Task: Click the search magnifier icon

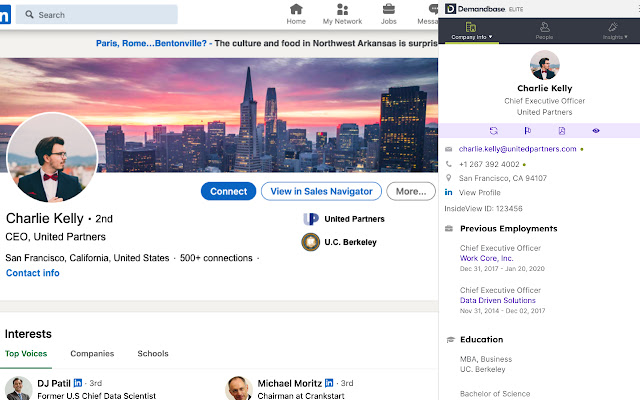Action: pyautogui.click(x=29, y=15)
